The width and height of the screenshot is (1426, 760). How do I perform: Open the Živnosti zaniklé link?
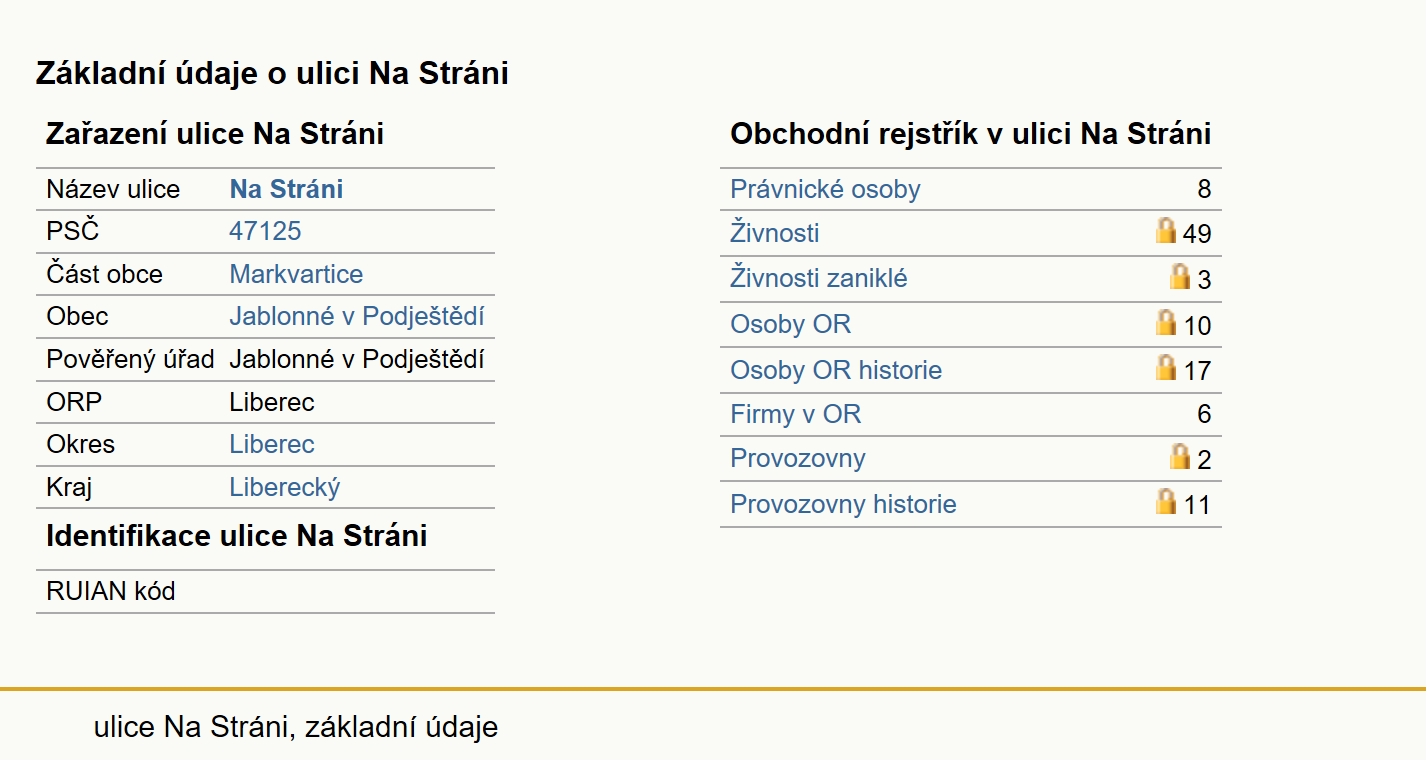click(x=819, y=278)
